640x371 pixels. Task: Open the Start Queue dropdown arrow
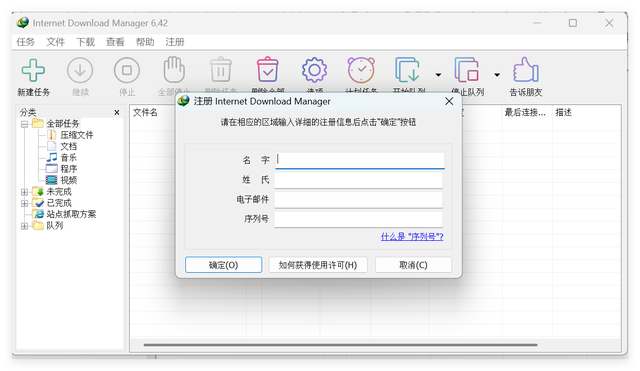(438, 75)
